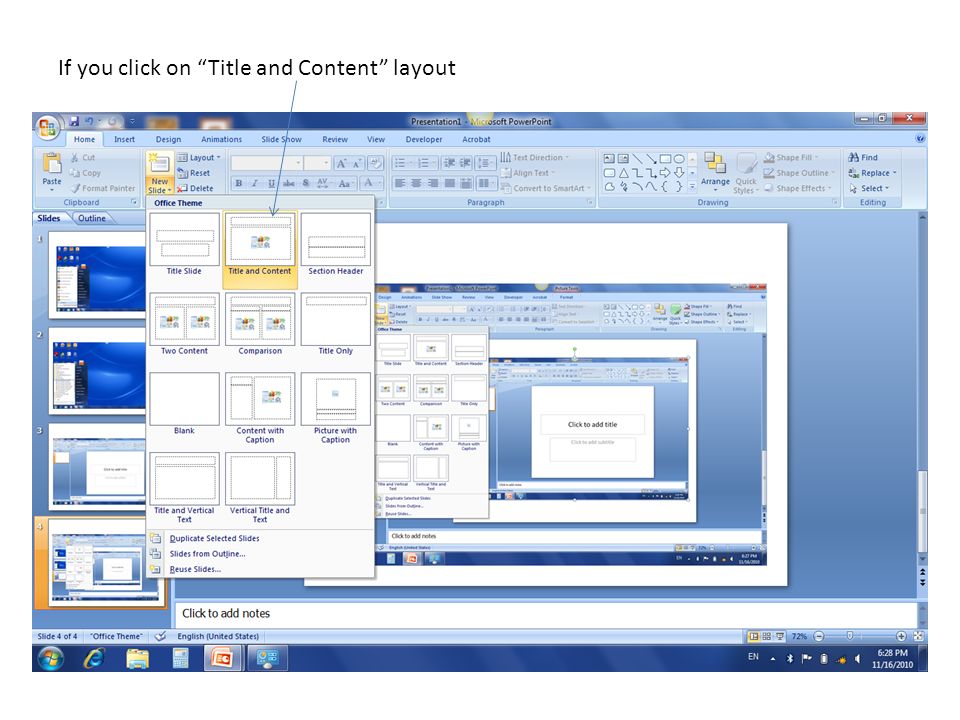The height and width of the screenshot is (720, 960).
Task: Open the Layout dropdown
Action: (x=198, y=157)
